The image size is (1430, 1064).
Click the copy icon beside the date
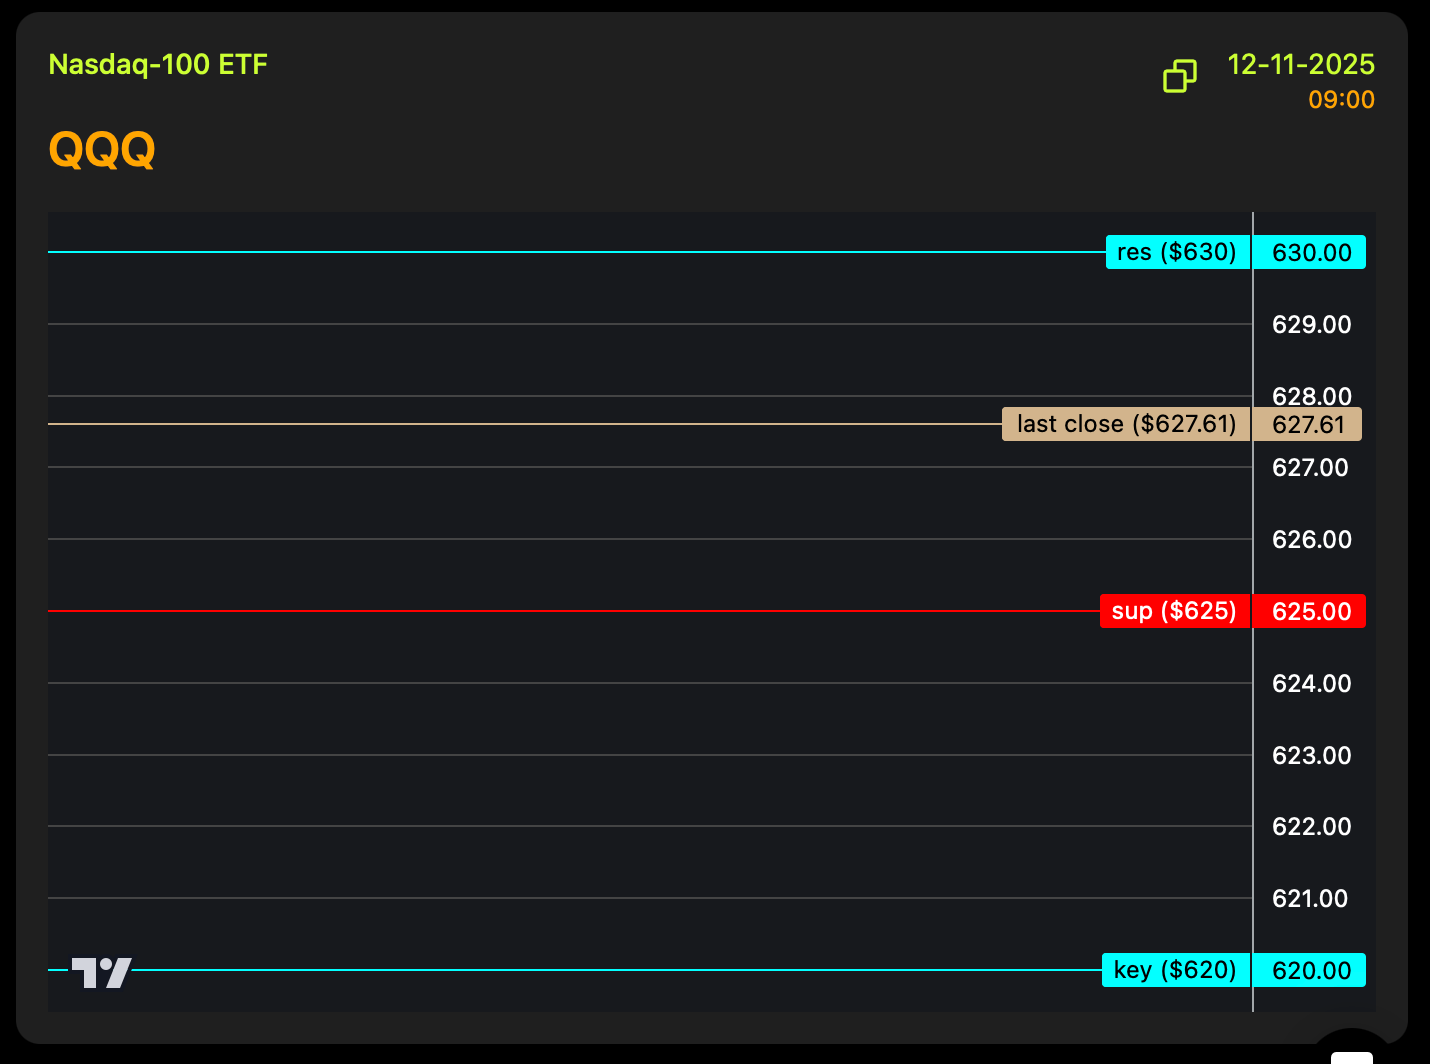(1180, 76)
